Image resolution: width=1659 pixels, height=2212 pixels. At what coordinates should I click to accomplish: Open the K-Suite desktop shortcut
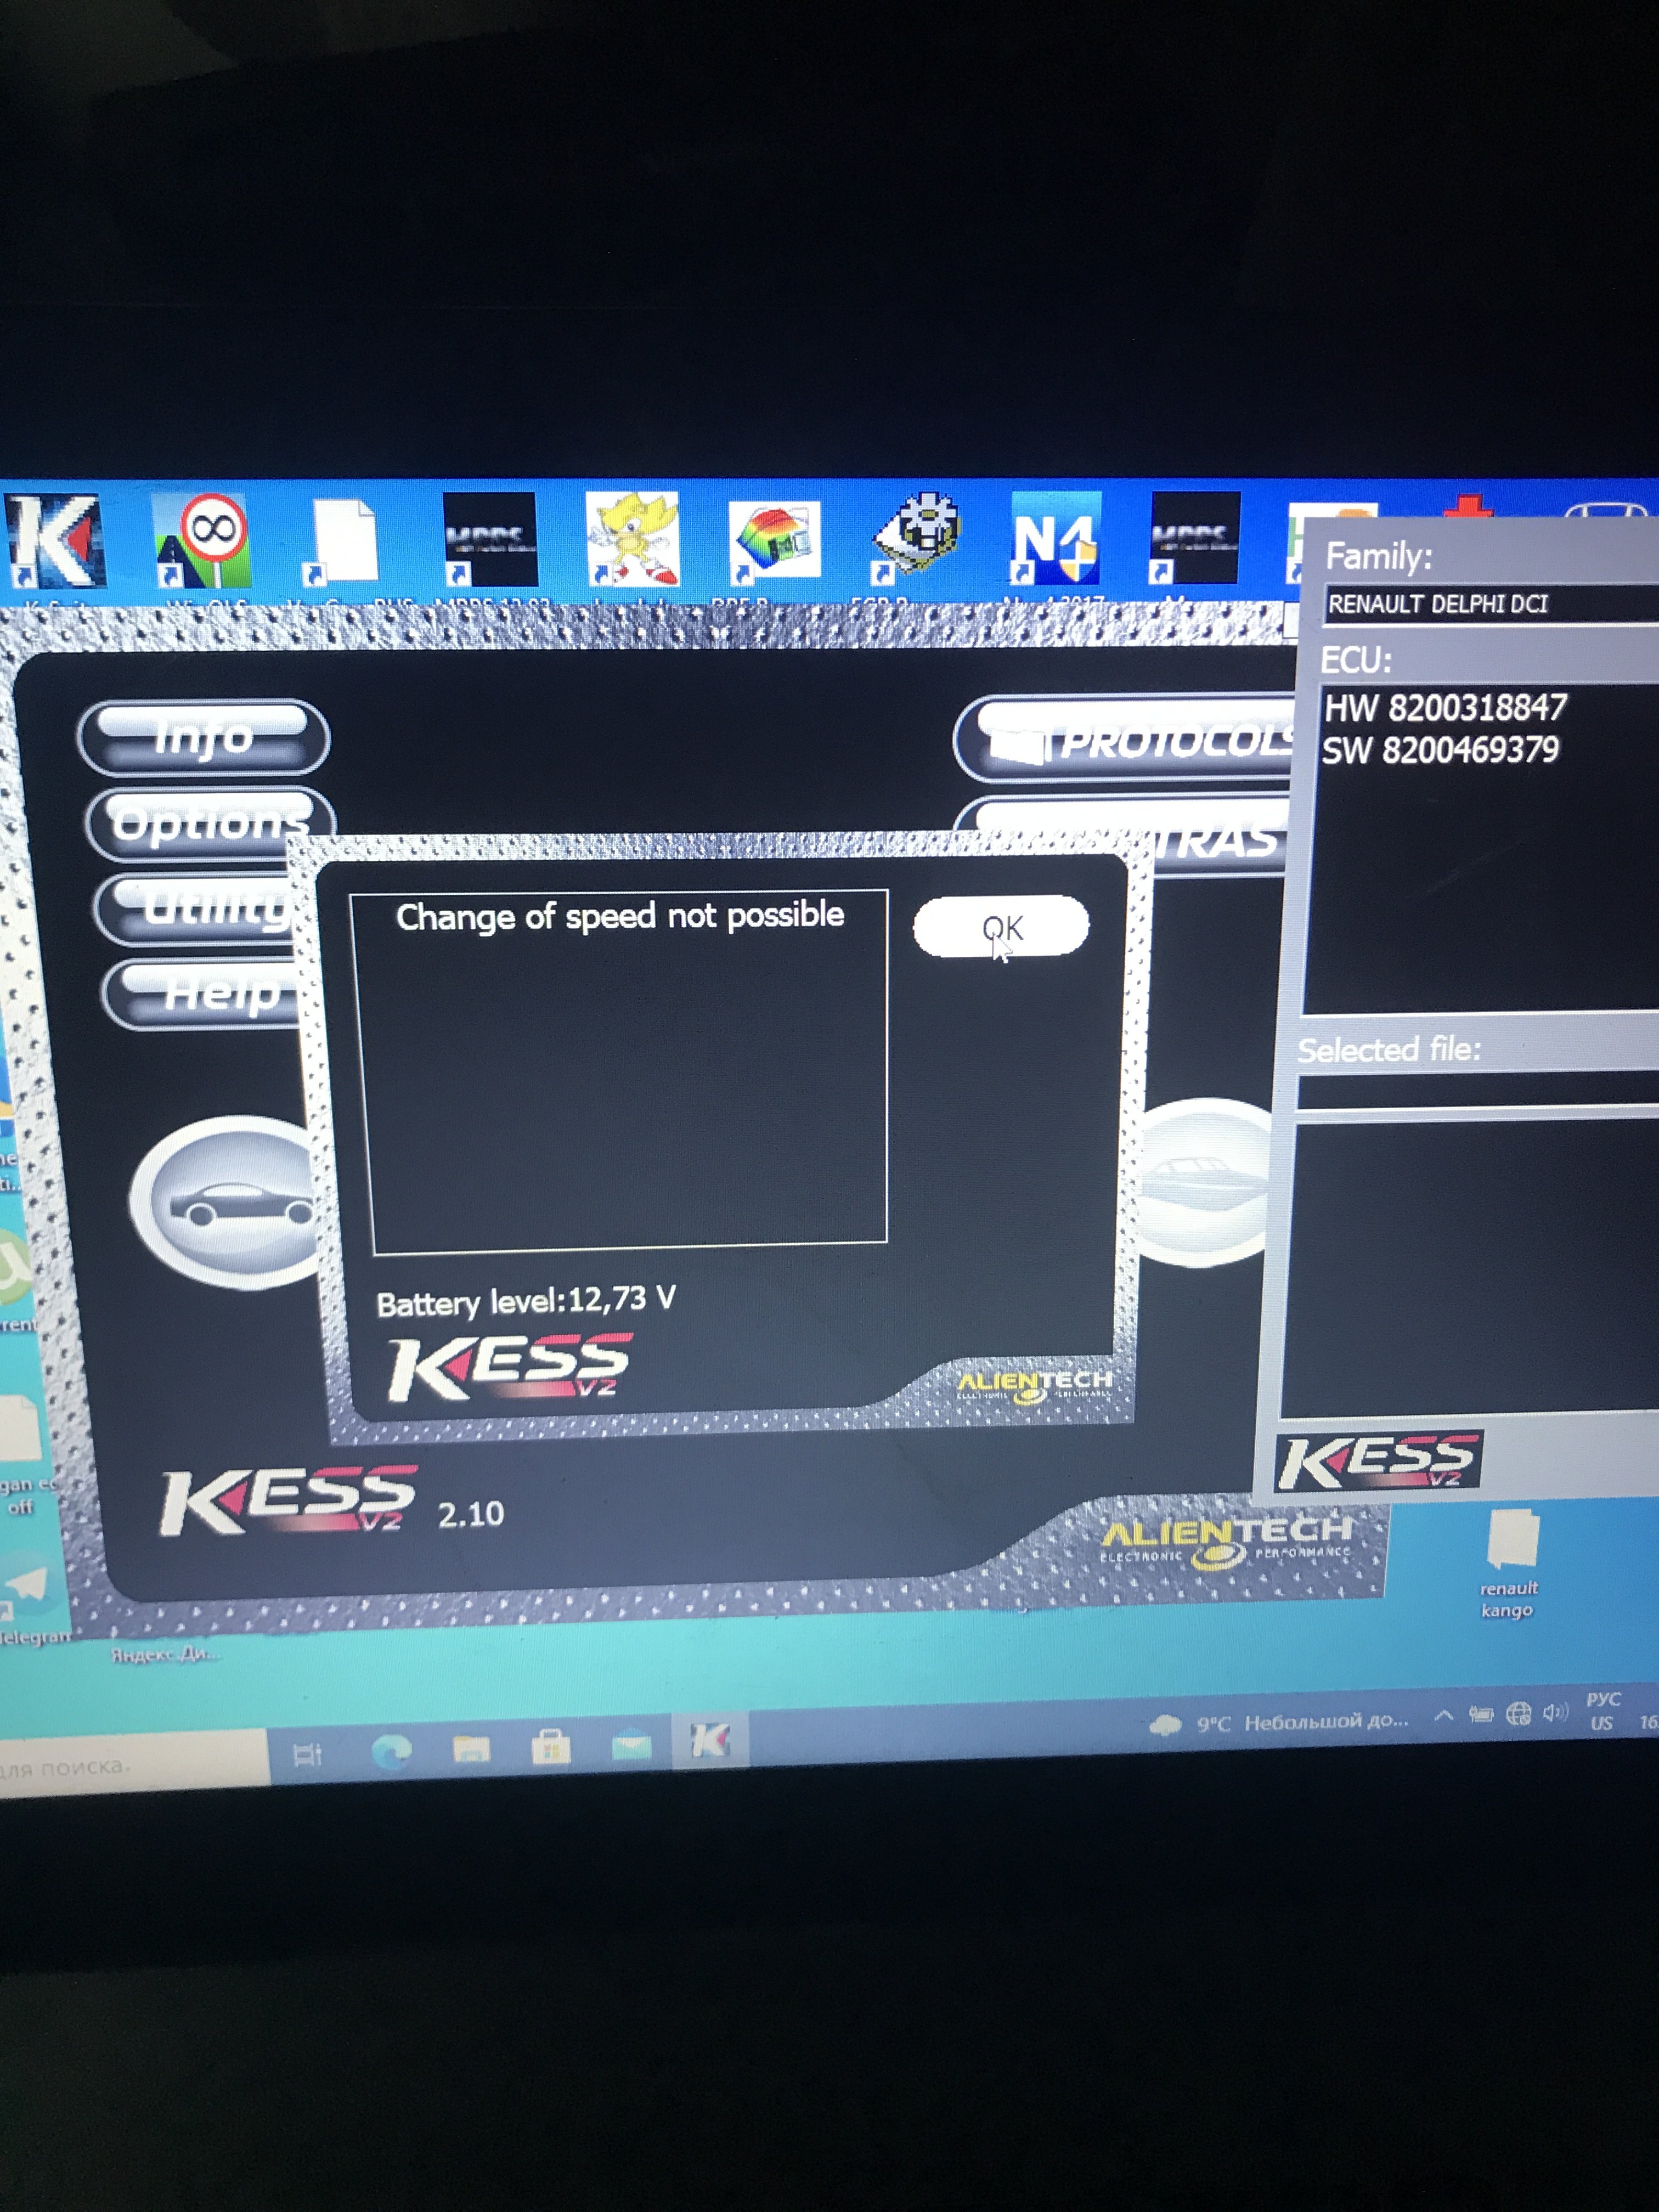point(55,541)
